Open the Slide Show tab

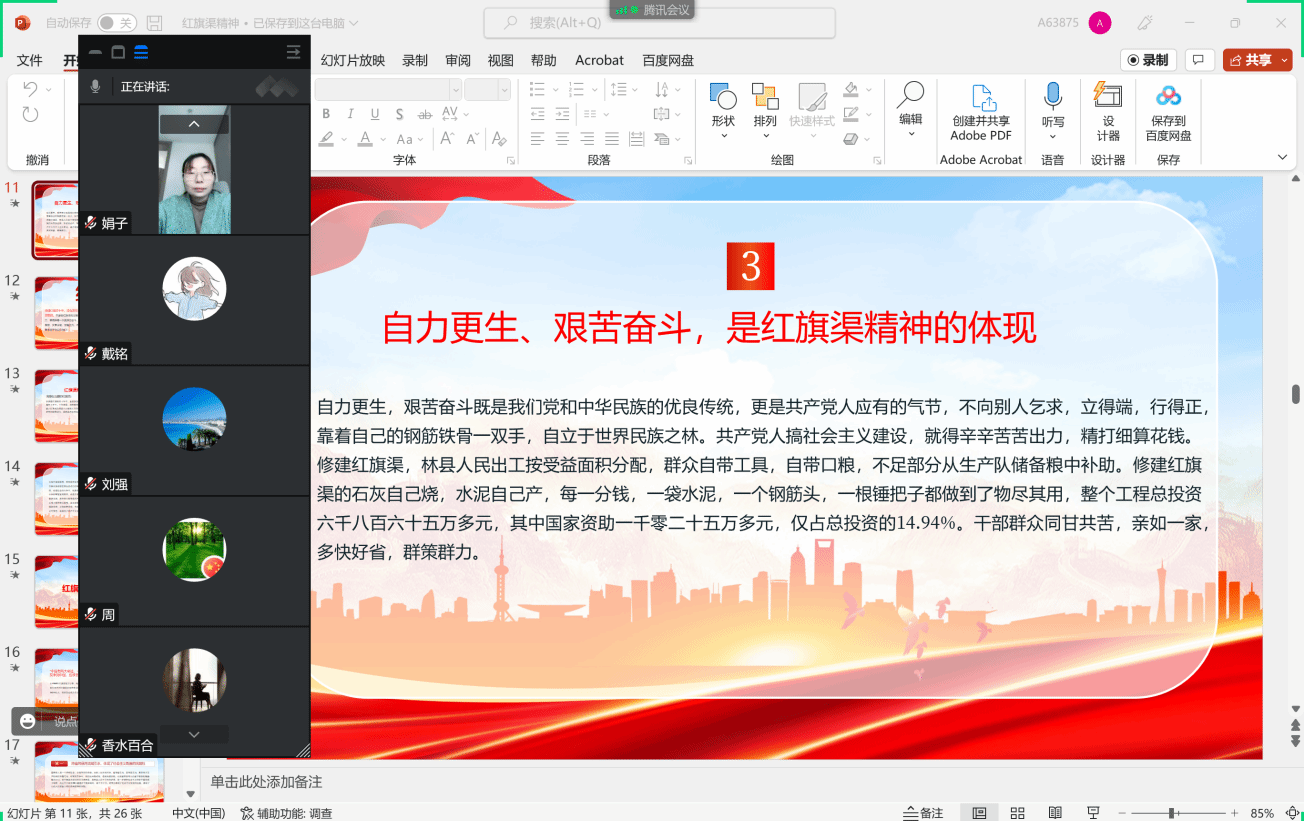352,60
